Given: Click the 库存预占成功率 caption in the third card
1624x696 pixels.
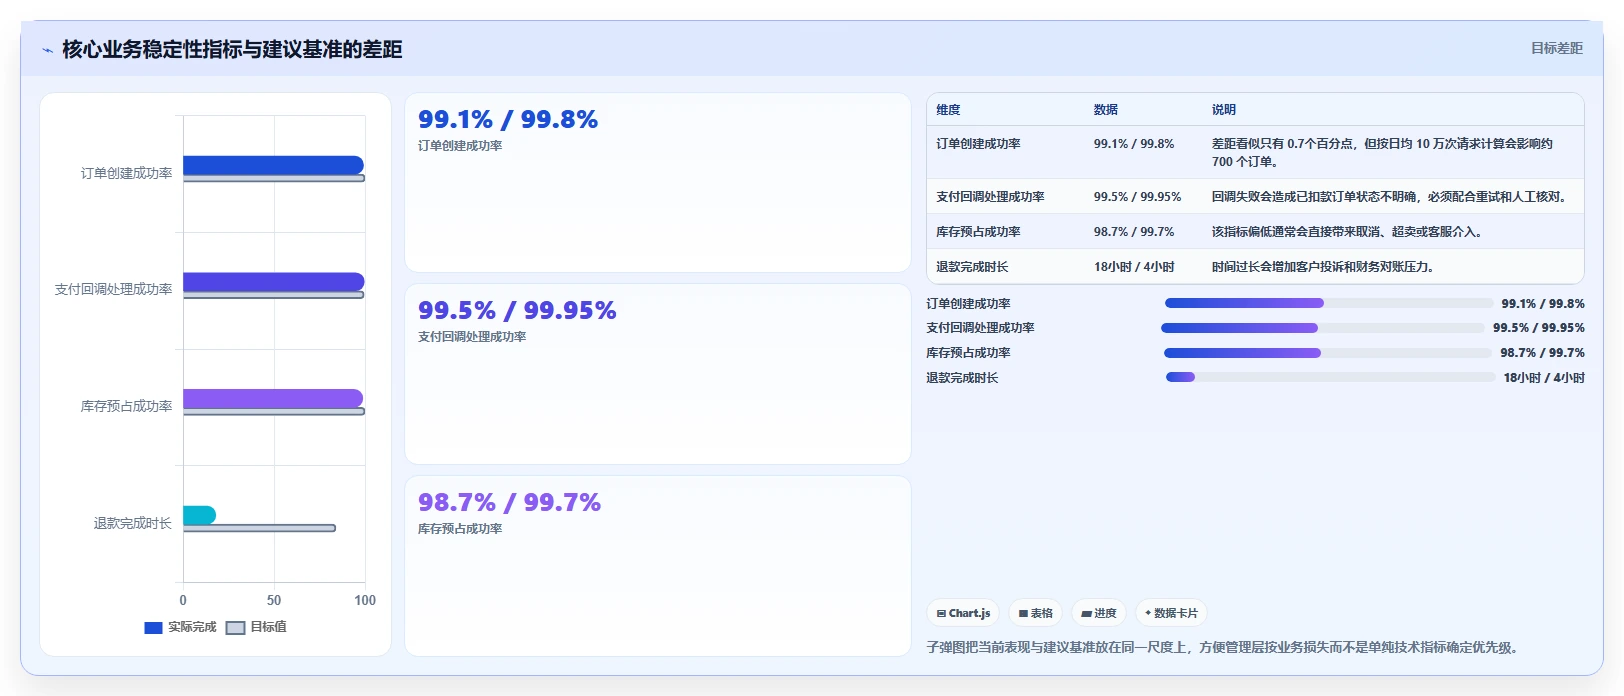Looking at the screenshot, I should coord(460,529).
